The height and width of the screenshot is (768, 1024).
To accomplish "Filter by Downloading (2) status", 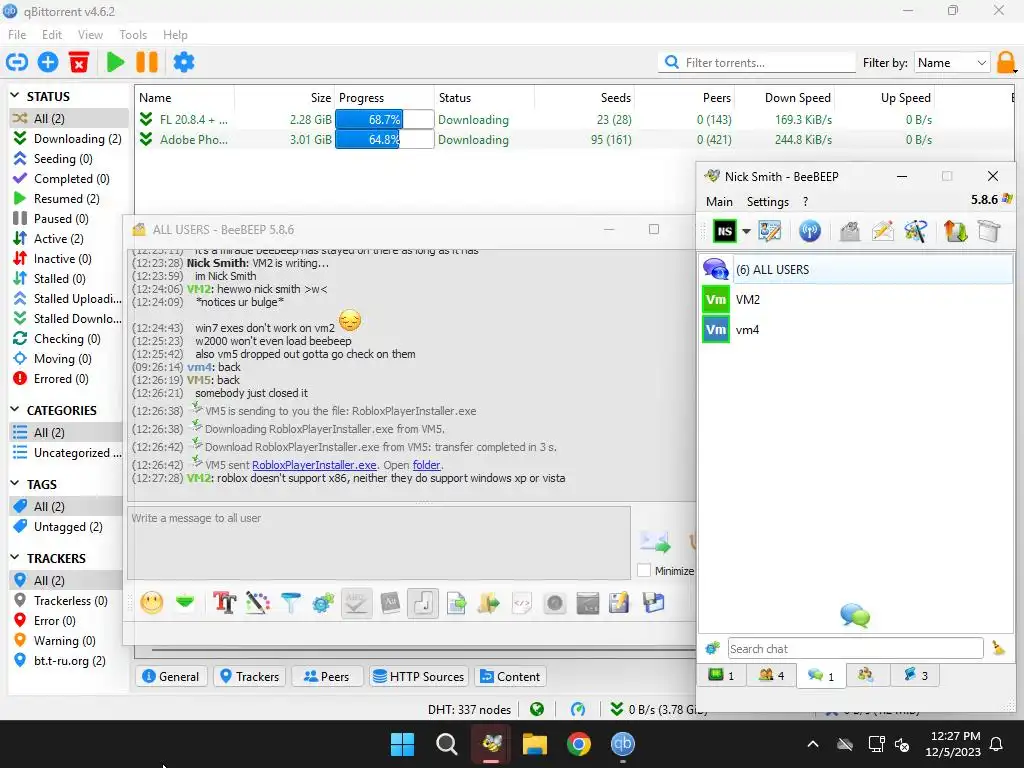I will [x=68, y=138].
